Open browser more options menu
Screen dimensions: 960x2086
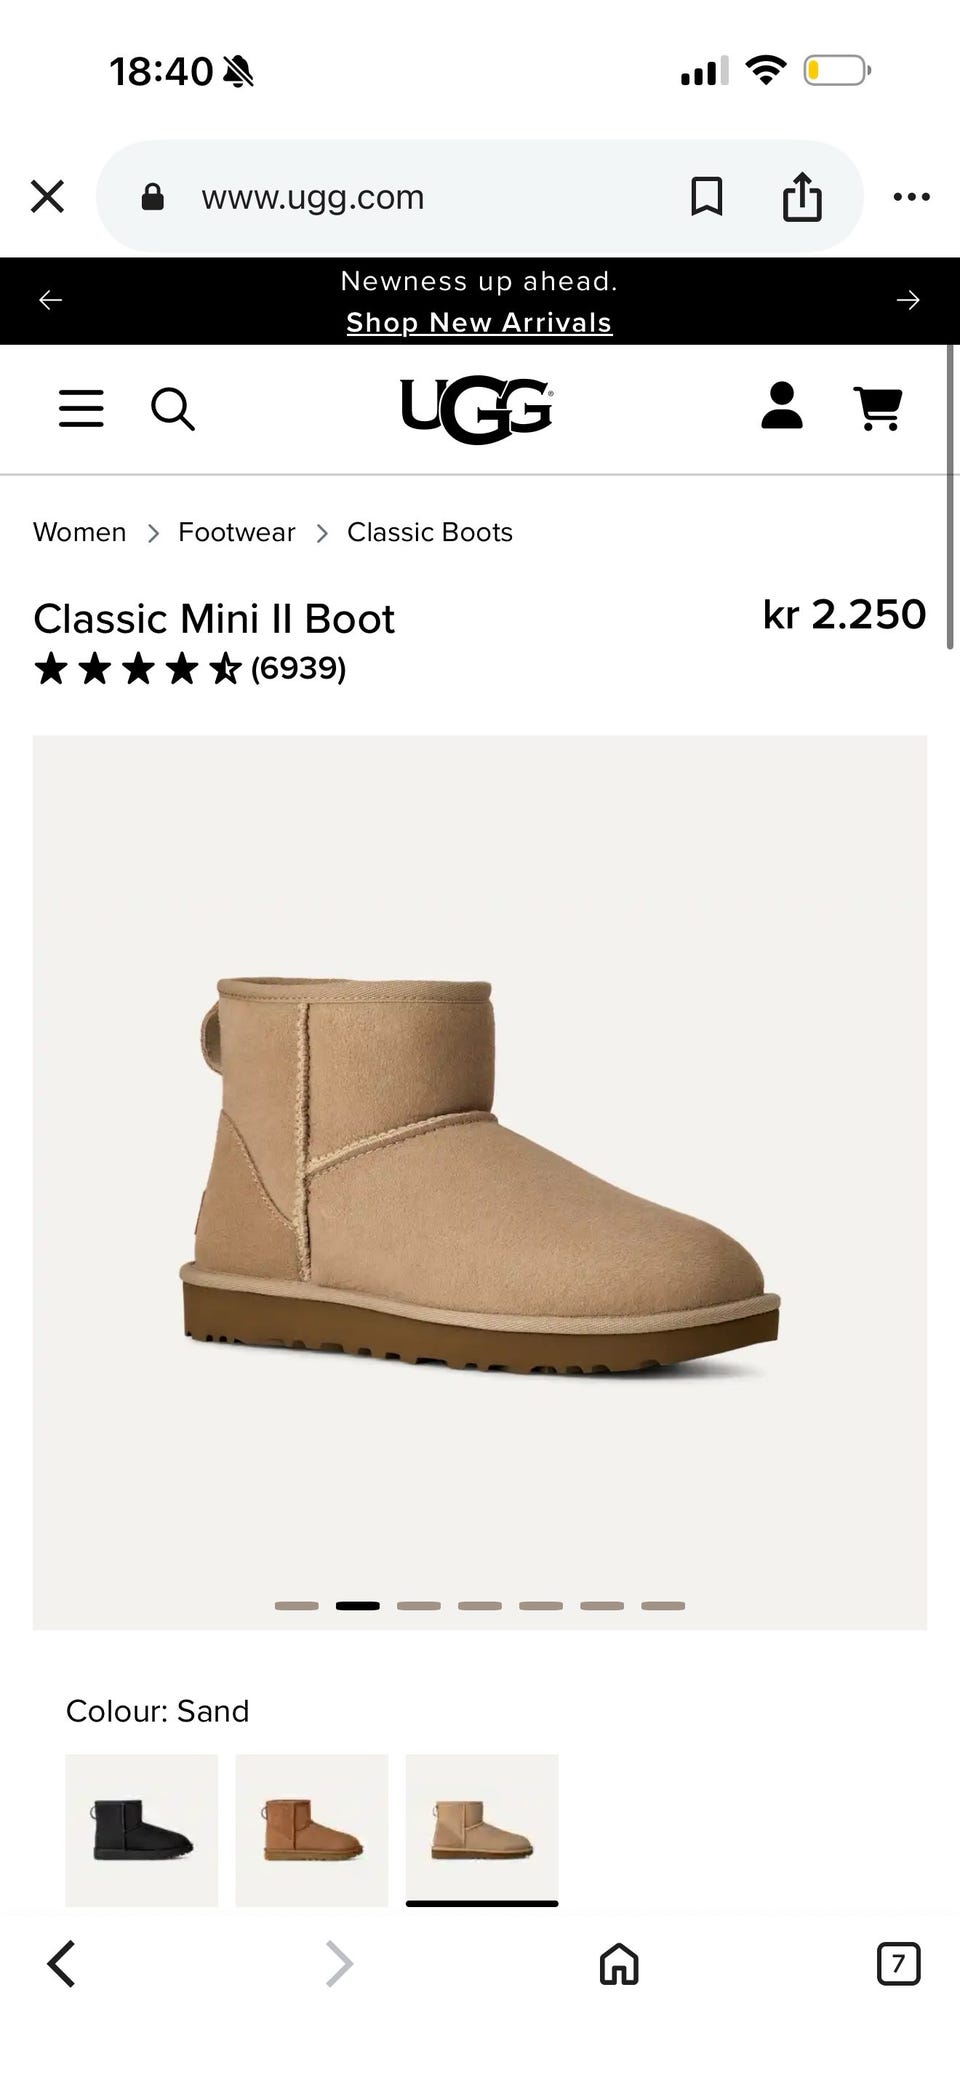click(911, 197)
